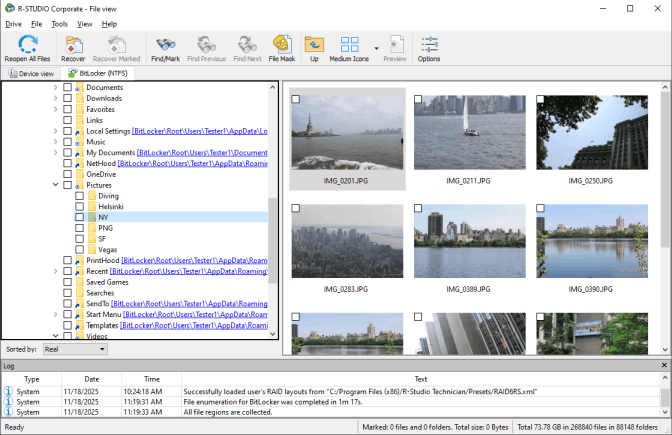The height and width of the screenshot is (435, 672).
Task: Open the Medium Icons view dropdown arrow
Action: coord(376,48)
